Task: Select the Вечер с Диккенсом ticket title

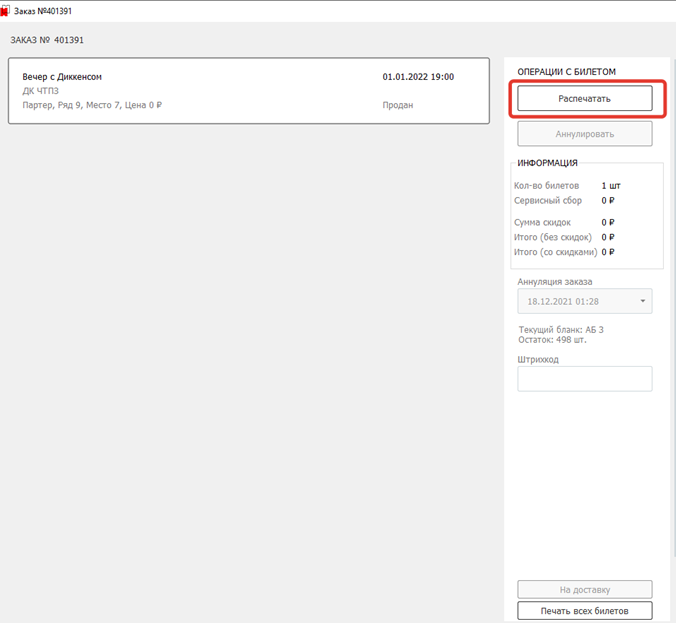Action: pyautogui.click(x=62, y=77)
